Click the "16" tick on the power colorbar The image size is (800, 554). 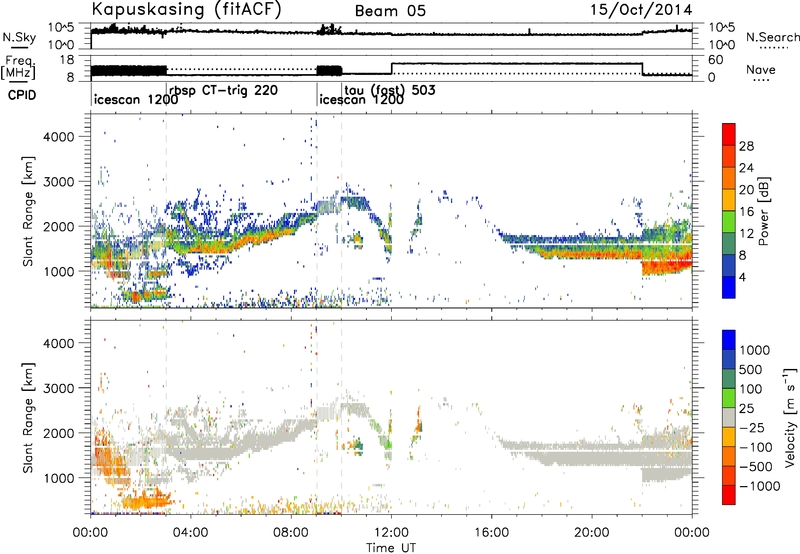(x=746, y=212)
